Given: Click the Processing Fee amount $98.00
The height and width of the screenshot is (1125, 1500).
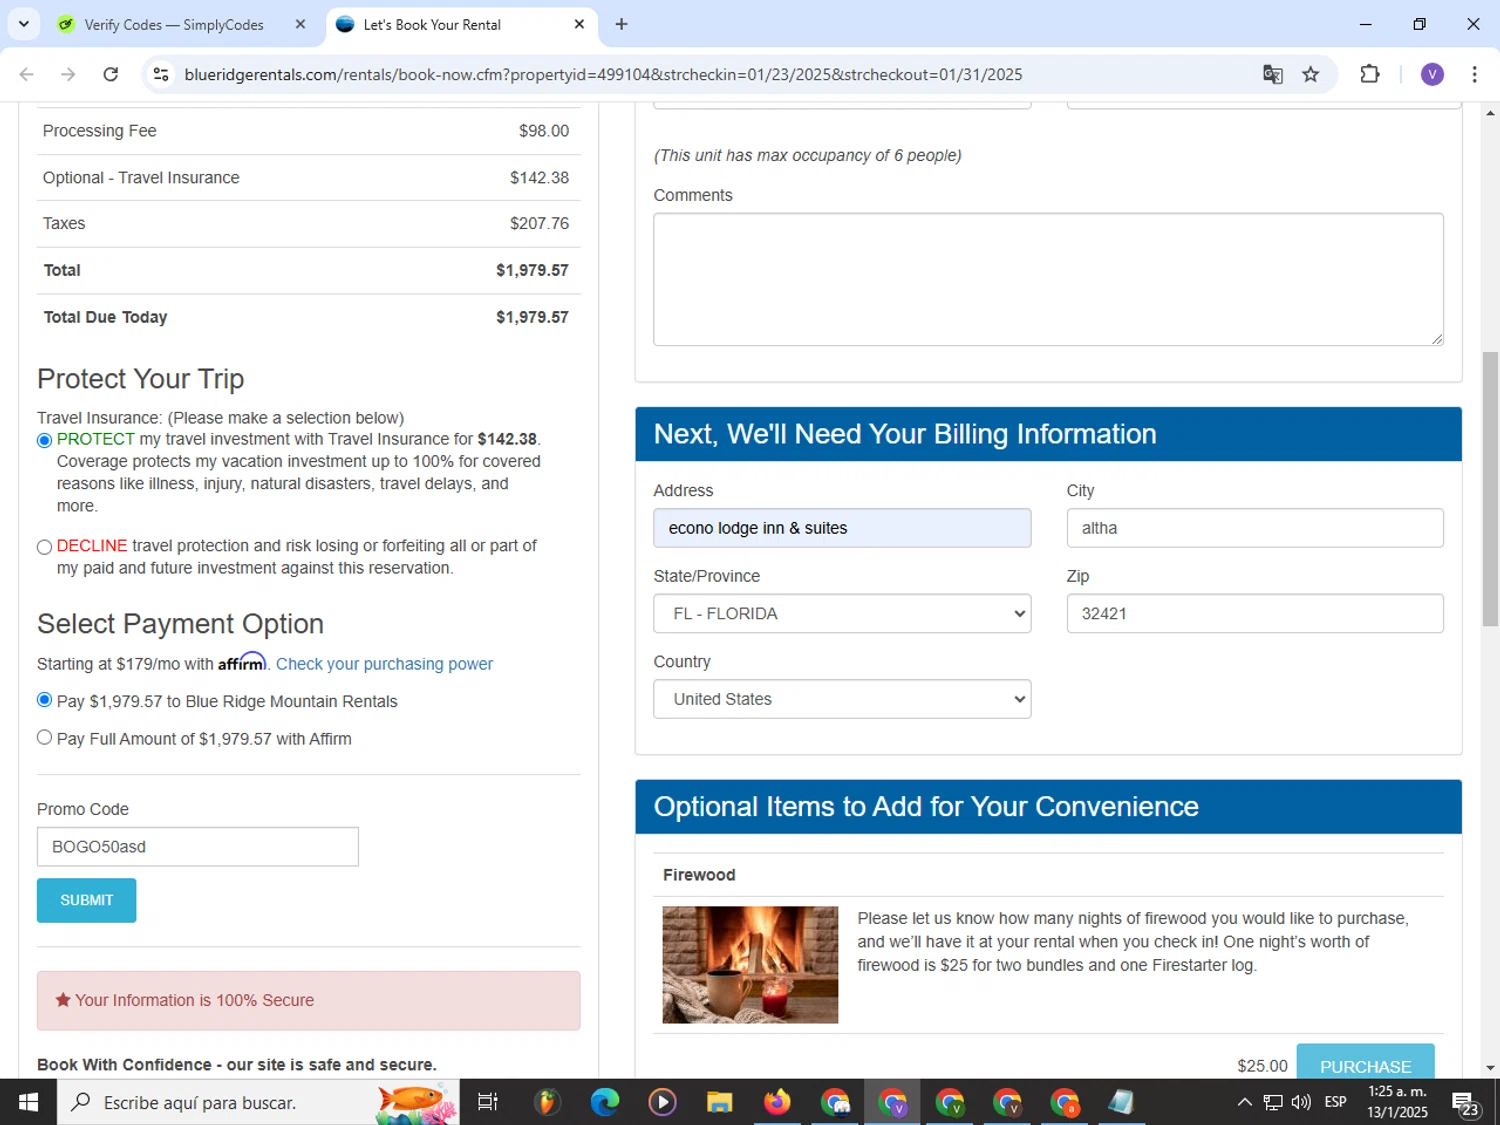Looking at the screenshot, I should 544,131.
